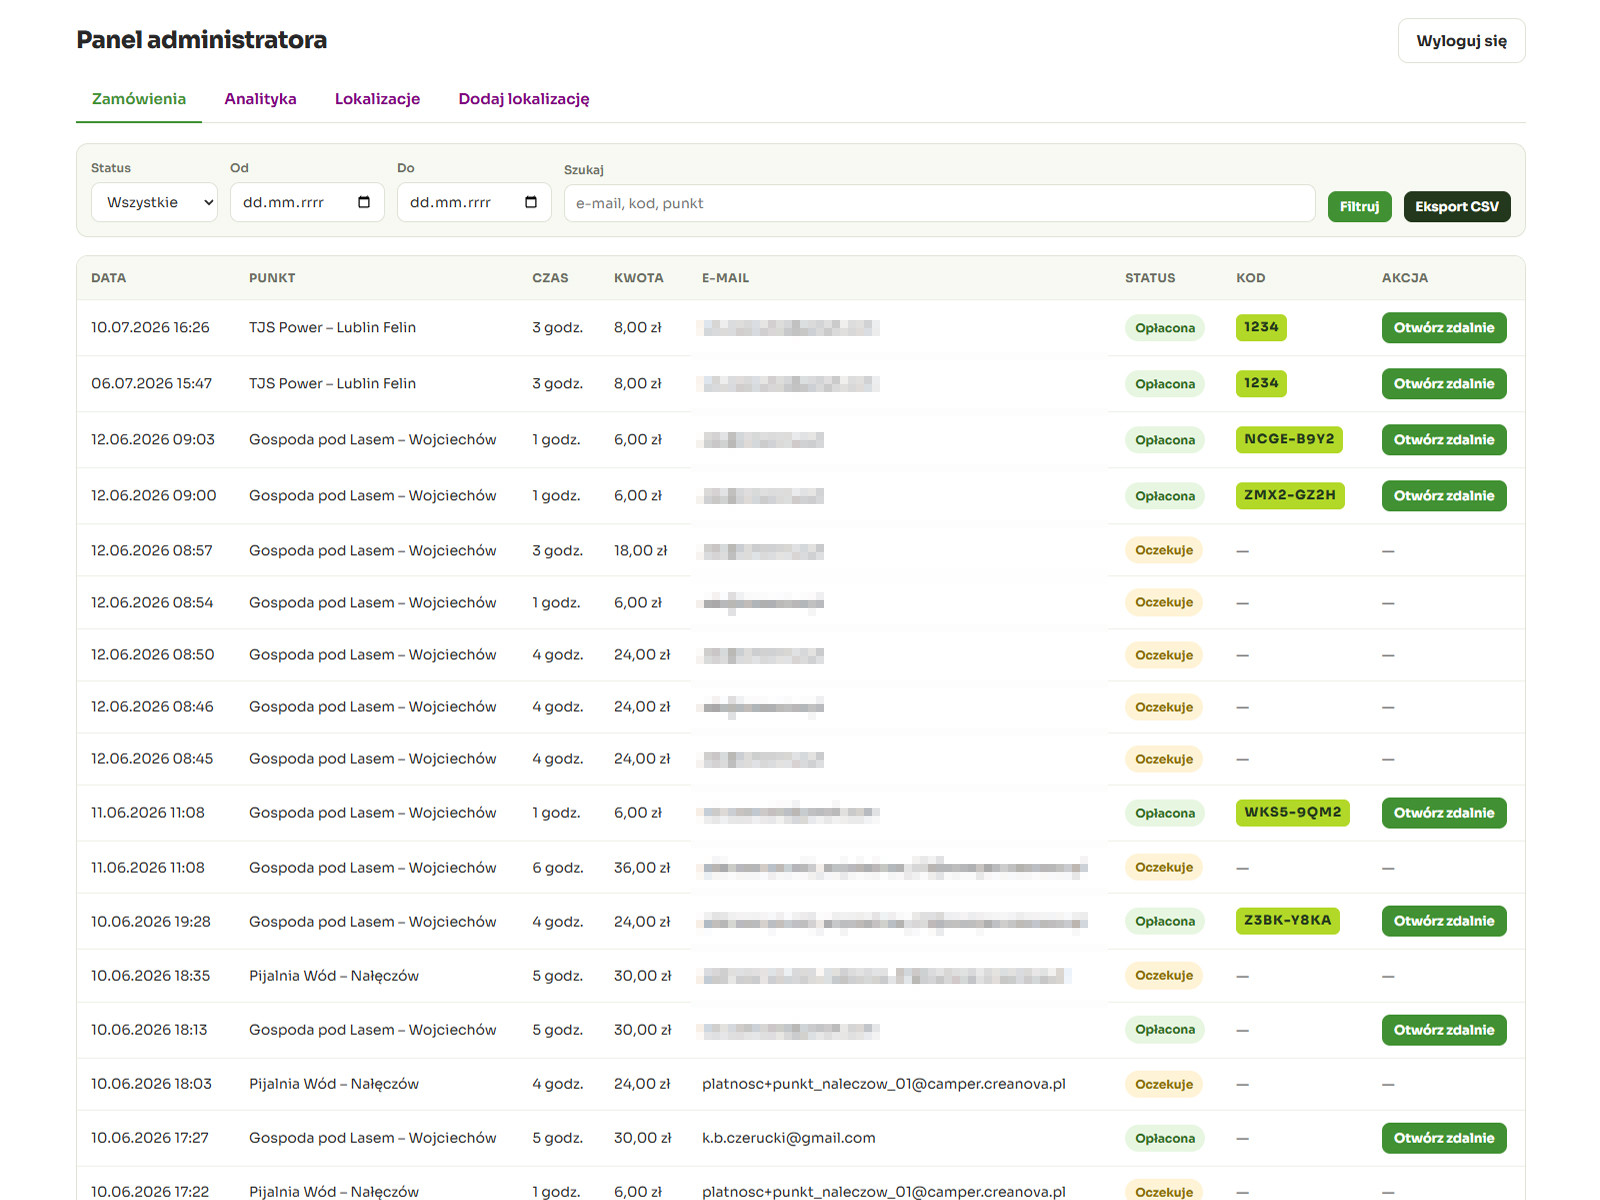Click Otwórz zdalnie for code WKS5-9QM2
This screenshot has height=1200, width=1600.
(1444, 813)
